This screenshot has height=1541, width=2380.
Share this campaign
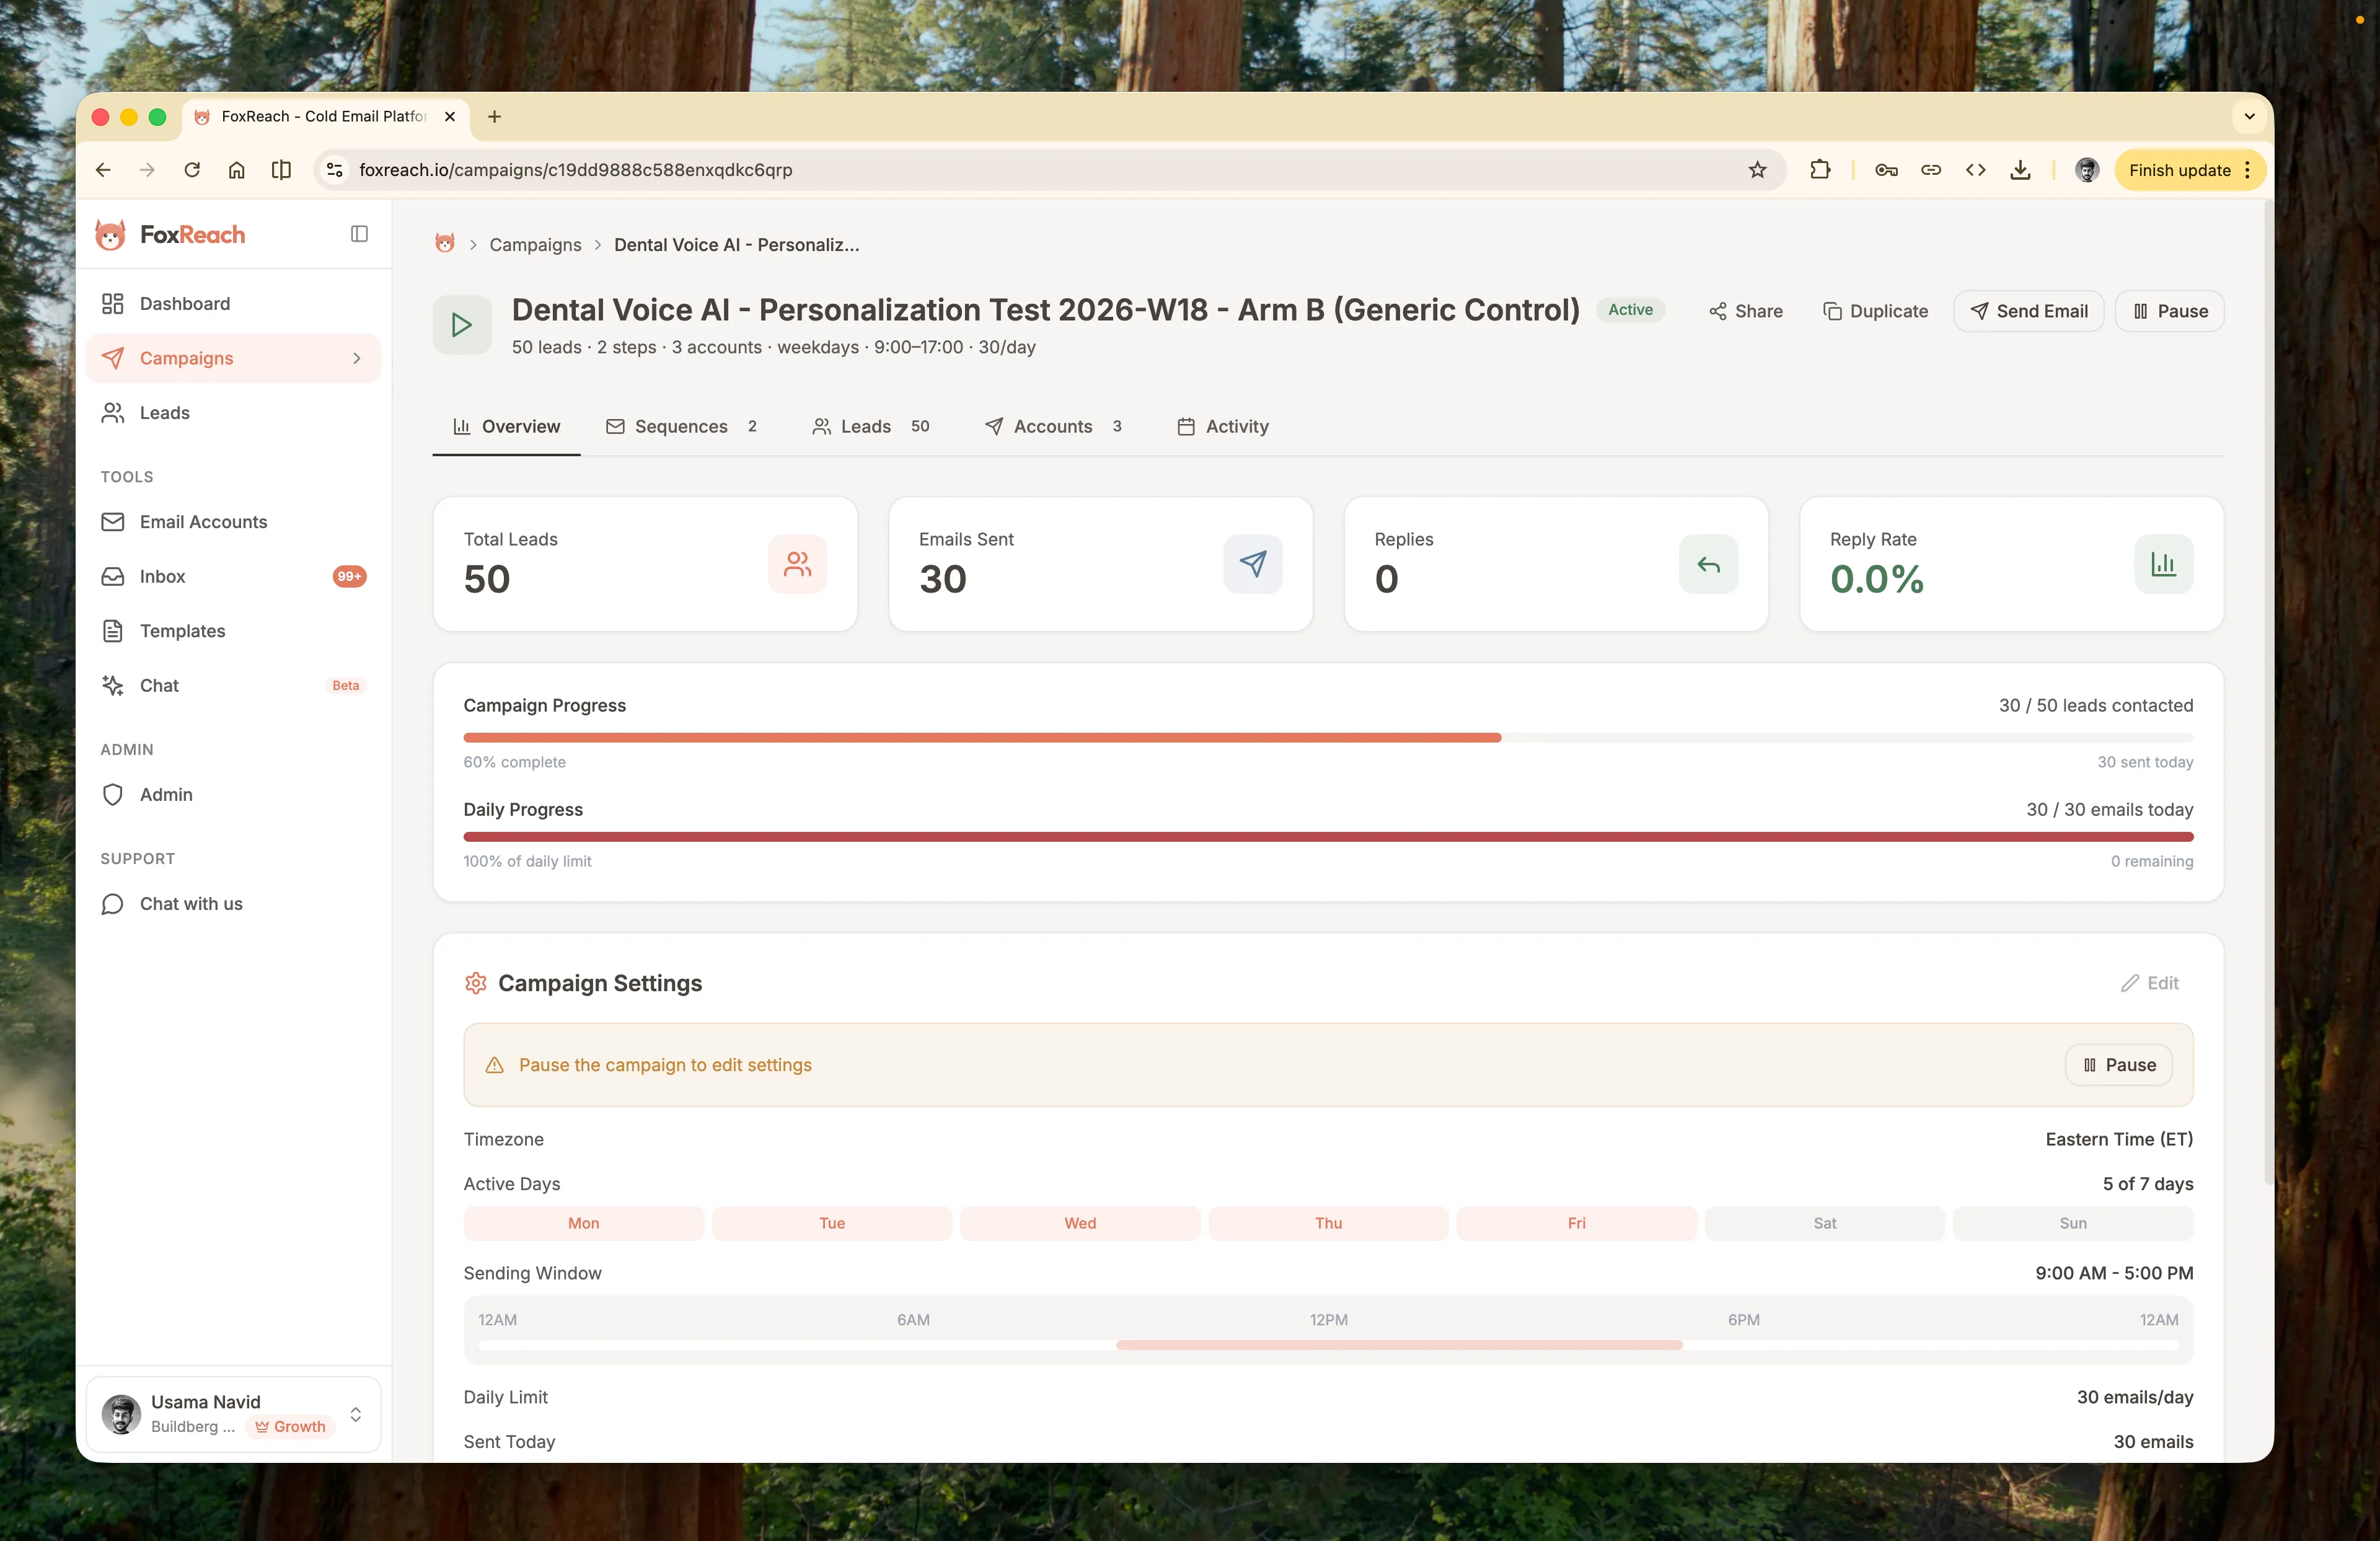point(1745,311)
